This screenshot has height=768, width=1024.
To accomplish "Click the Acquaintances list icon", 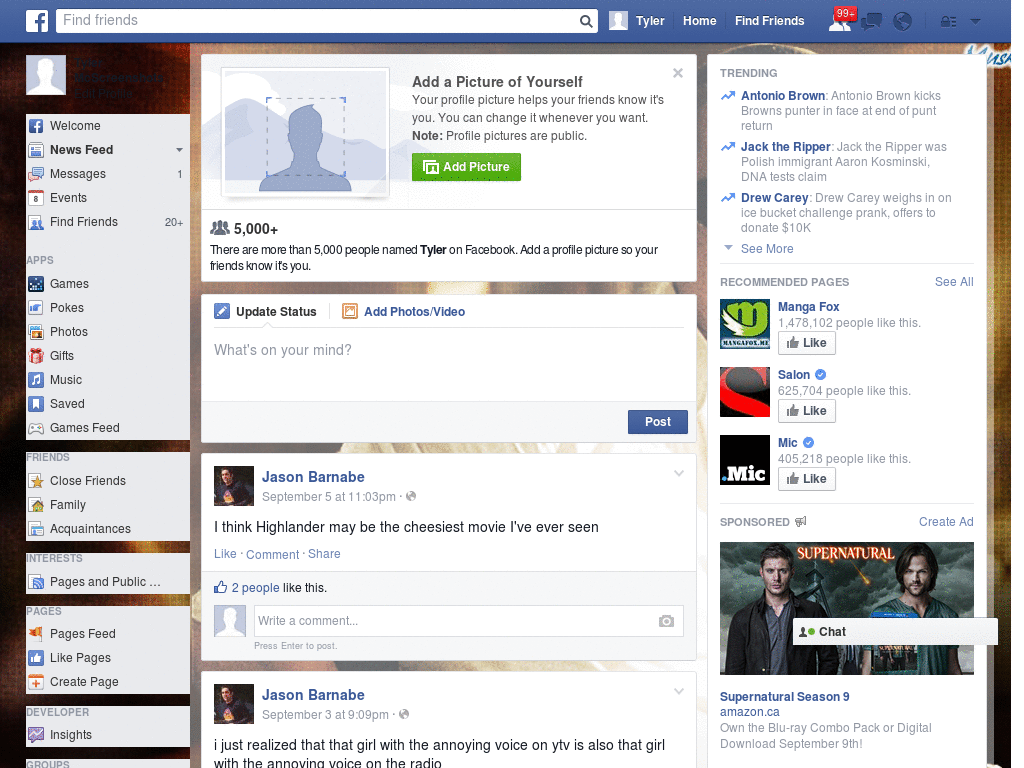I will coord(36,529).
